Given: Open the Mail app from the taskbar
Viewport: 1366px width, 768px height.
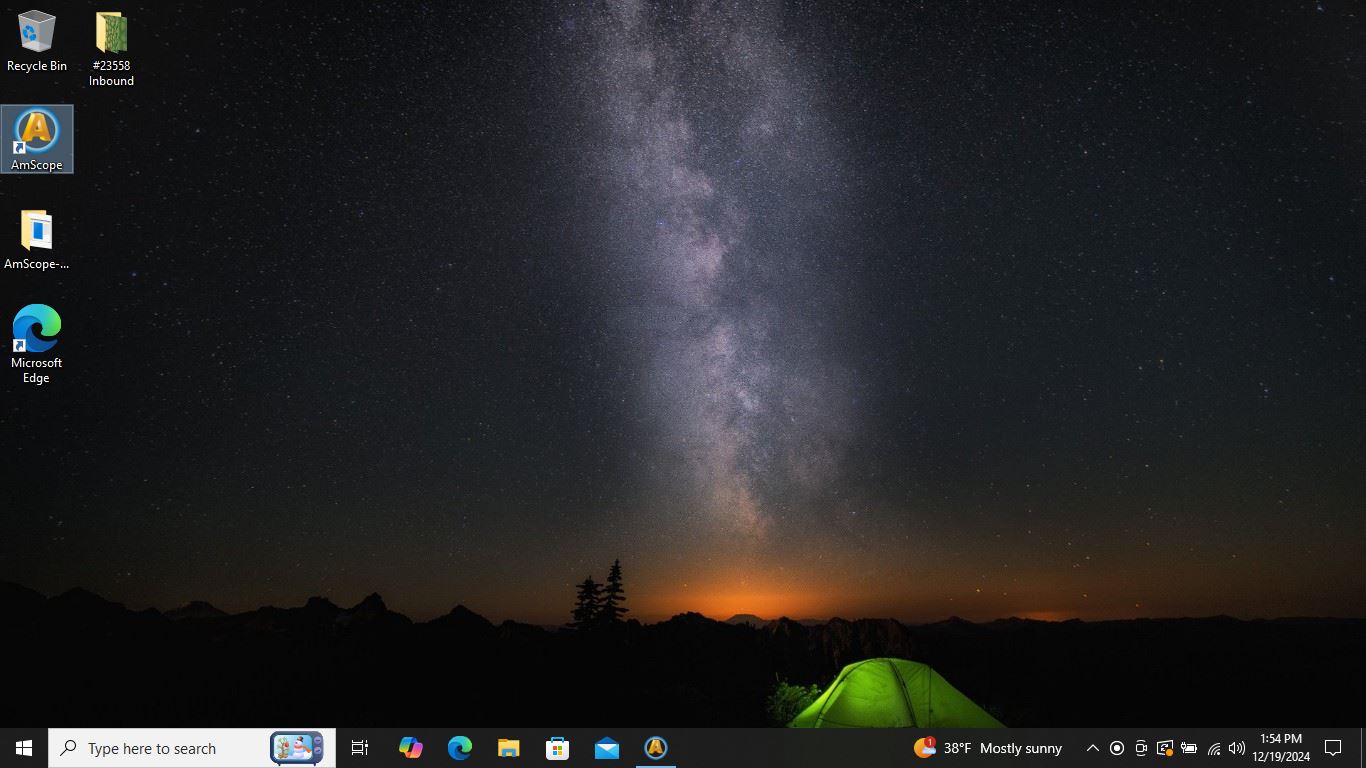Looking at the screenshot, I should [607, 748].
